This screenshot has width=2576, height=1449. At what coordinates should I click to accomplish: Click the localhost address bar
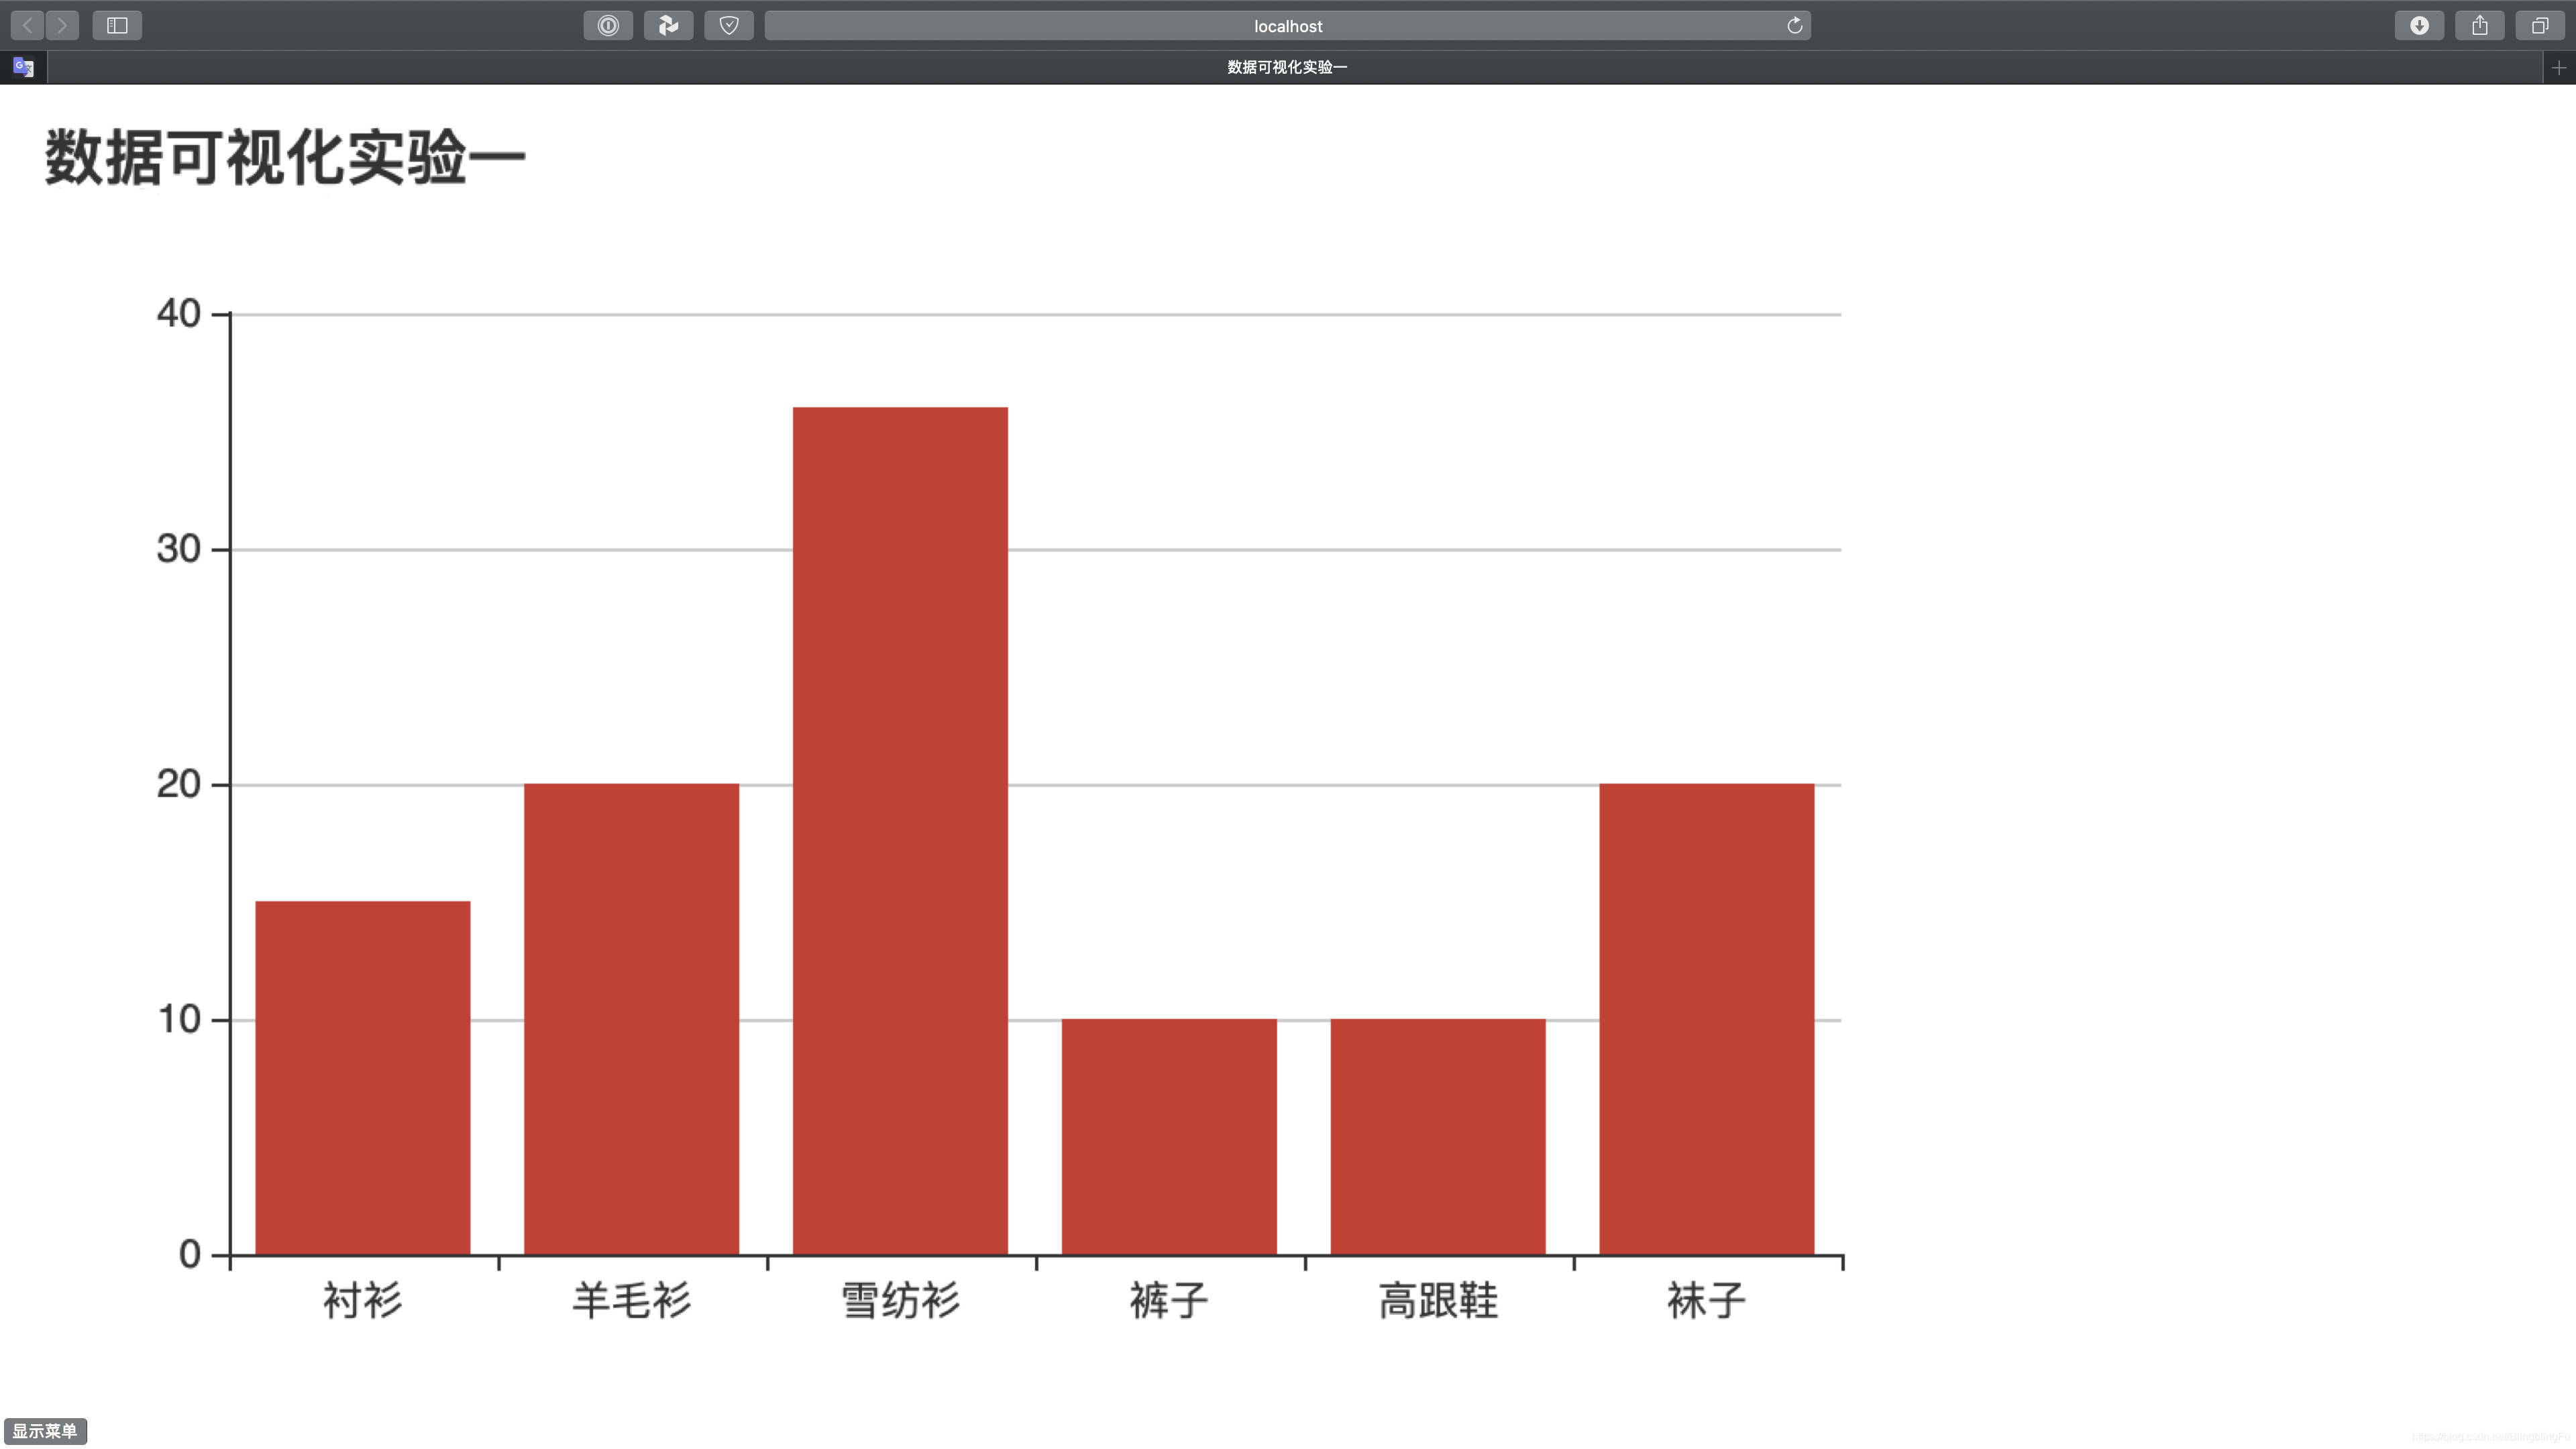(x=1287, y=25)
